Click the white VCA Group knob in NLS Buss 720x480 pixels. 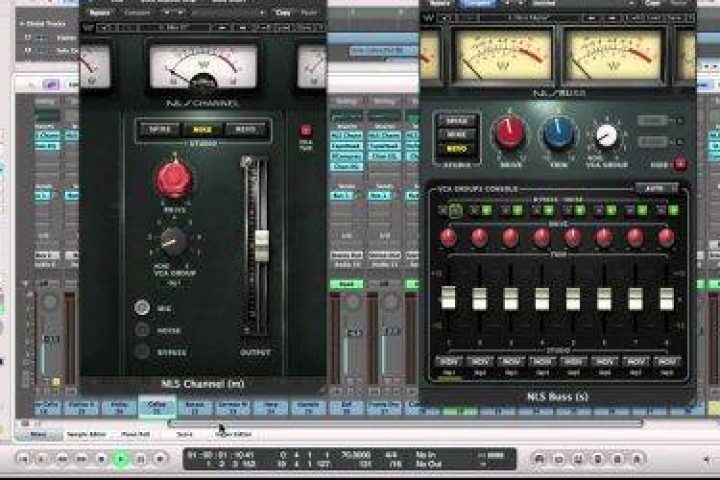pos(606,134)
